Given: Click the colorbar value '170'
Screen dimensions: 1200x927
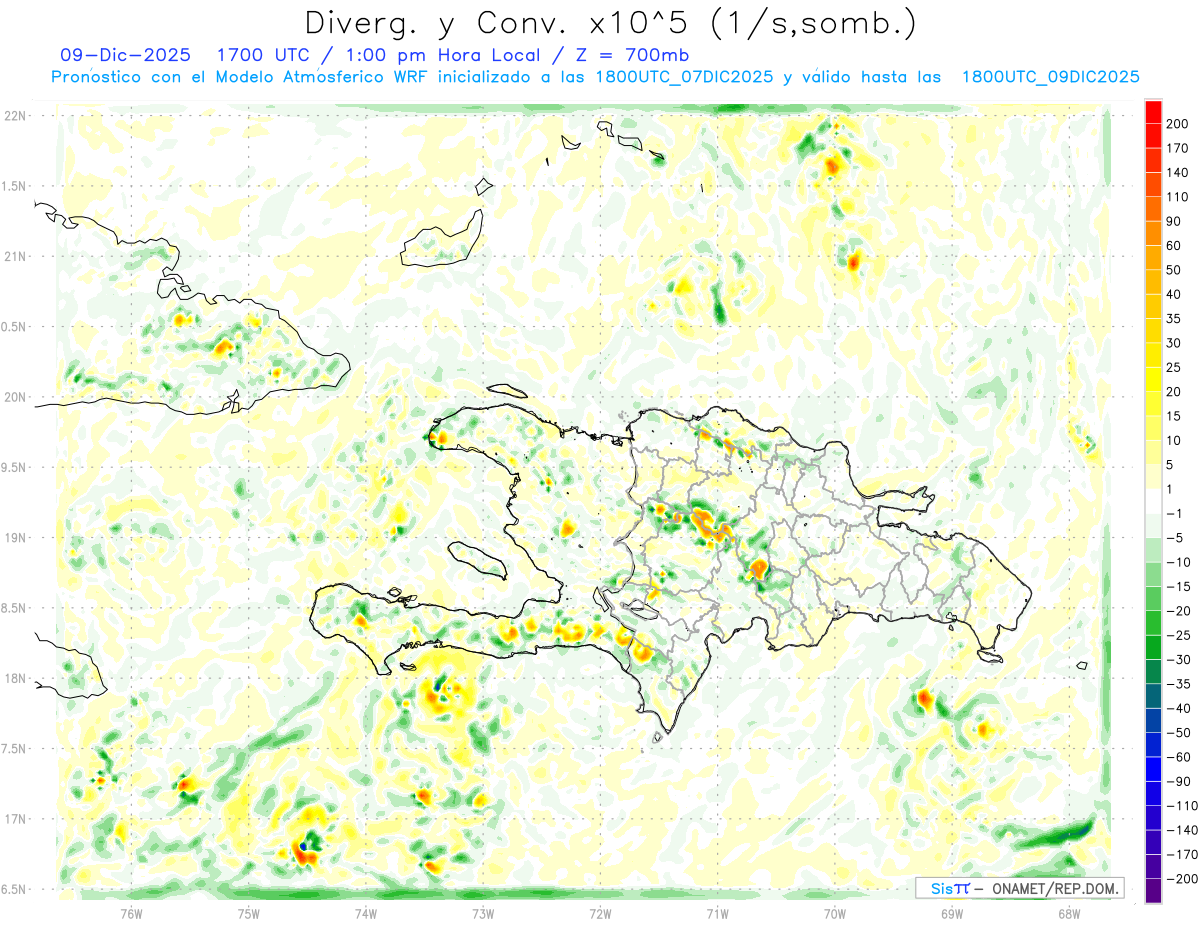Looking at the screenshot, I should pos(1178,148).
